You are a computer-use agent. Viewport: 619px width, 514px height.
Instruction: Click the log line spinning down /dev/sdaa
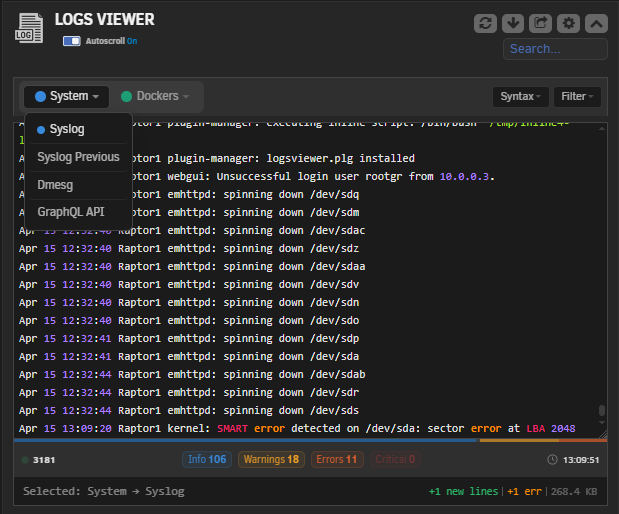pos(192,266)
